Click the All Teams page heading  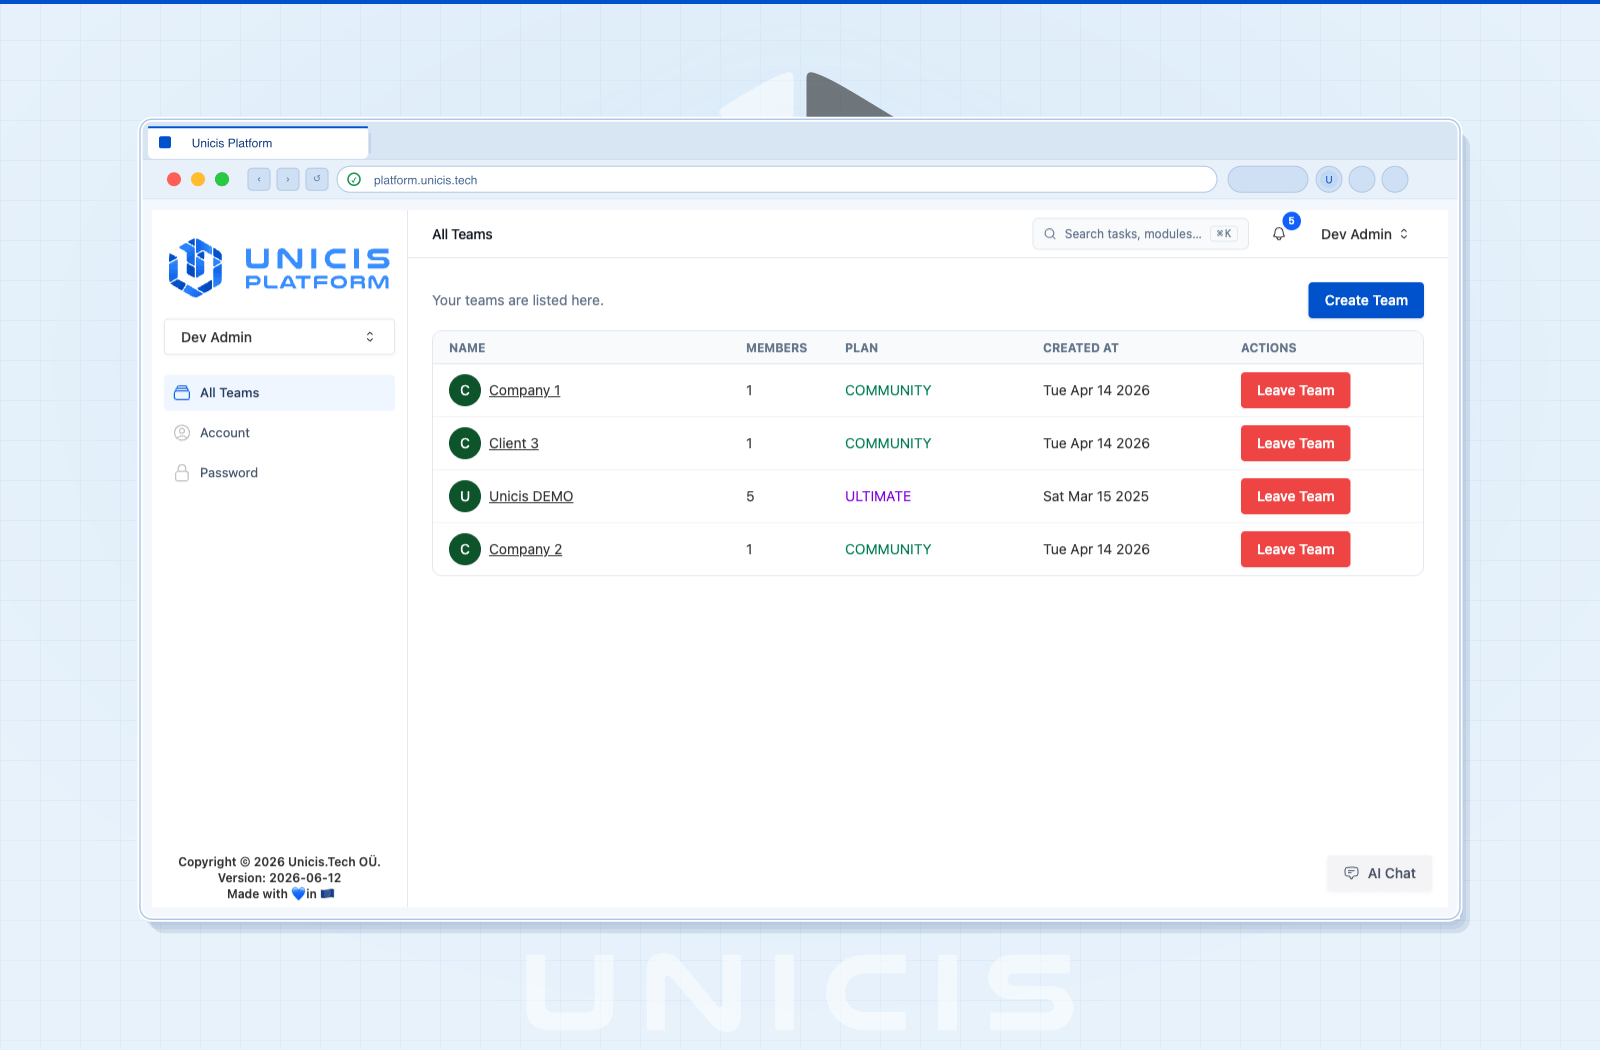coord(462,234)
